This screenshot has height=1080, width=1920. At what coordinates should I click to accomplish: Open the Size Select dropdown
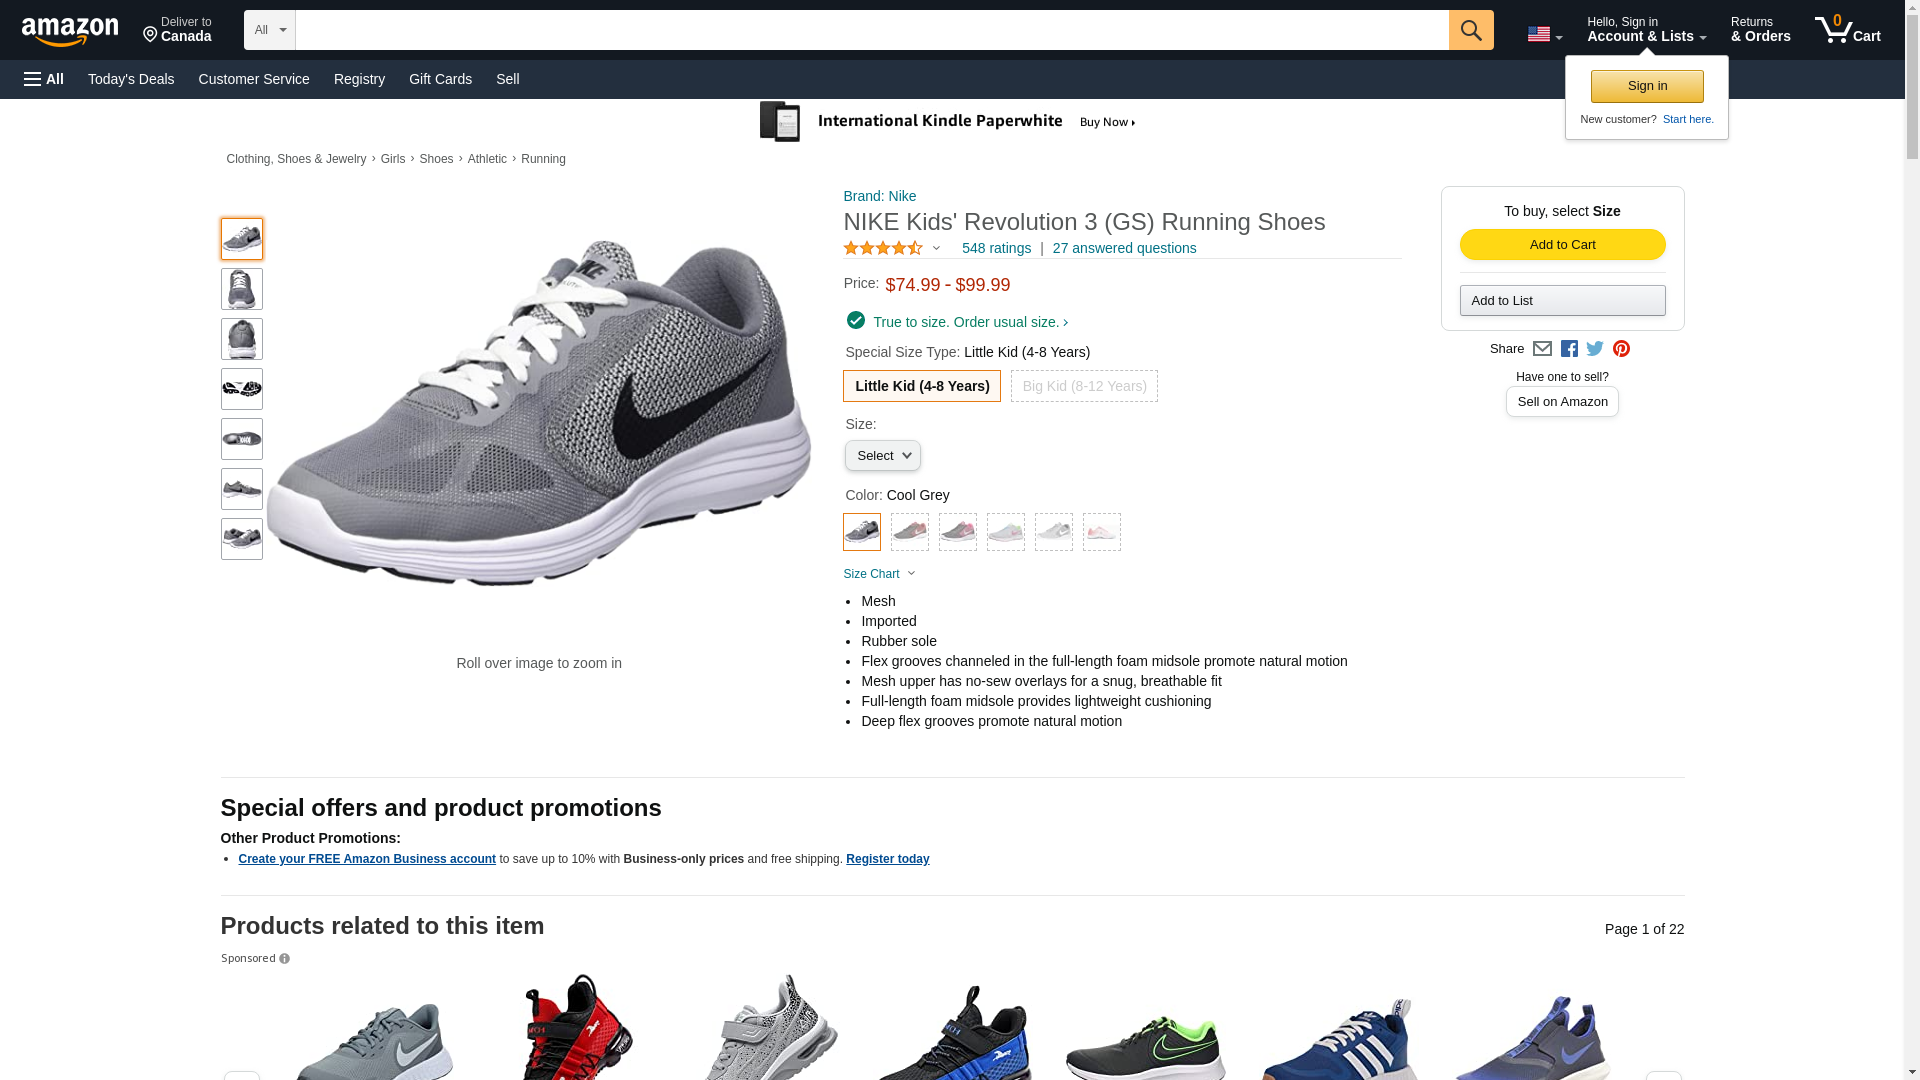[883, 456]
